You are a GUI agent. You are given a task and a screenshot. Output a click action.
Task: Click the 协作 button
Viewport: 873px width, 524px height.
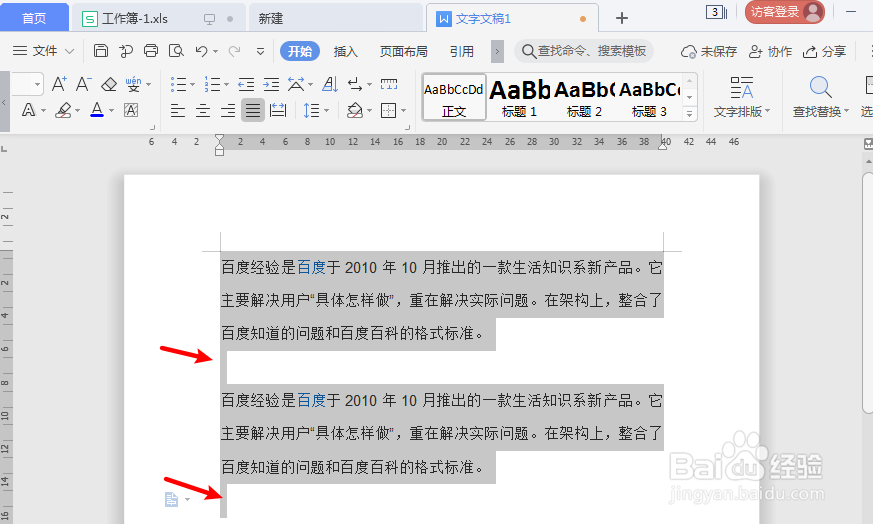(x=771, y=51)
